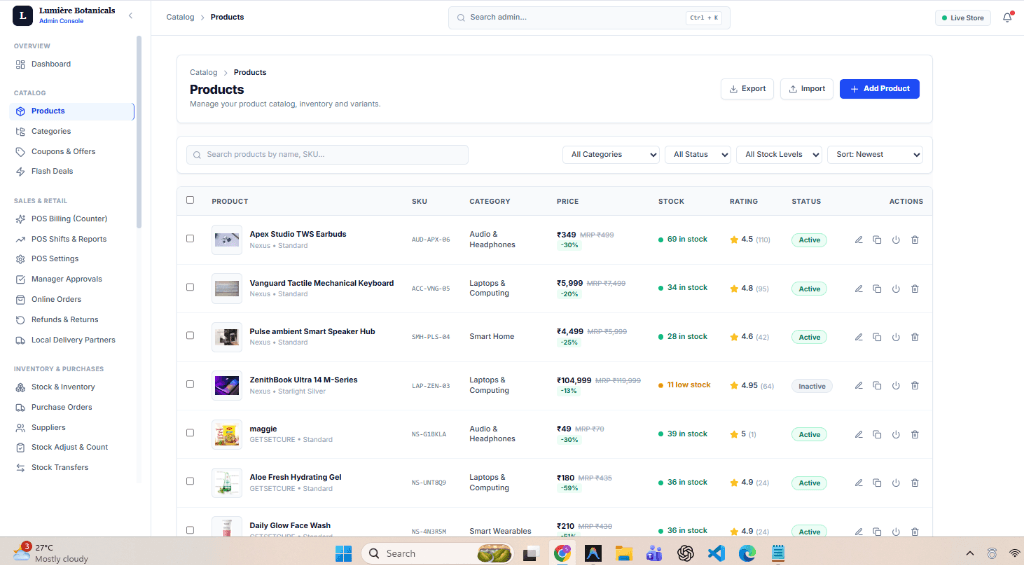Open Visual Studio Code from the taskbar
The image size is (1024, 565).
click(716, 553)
